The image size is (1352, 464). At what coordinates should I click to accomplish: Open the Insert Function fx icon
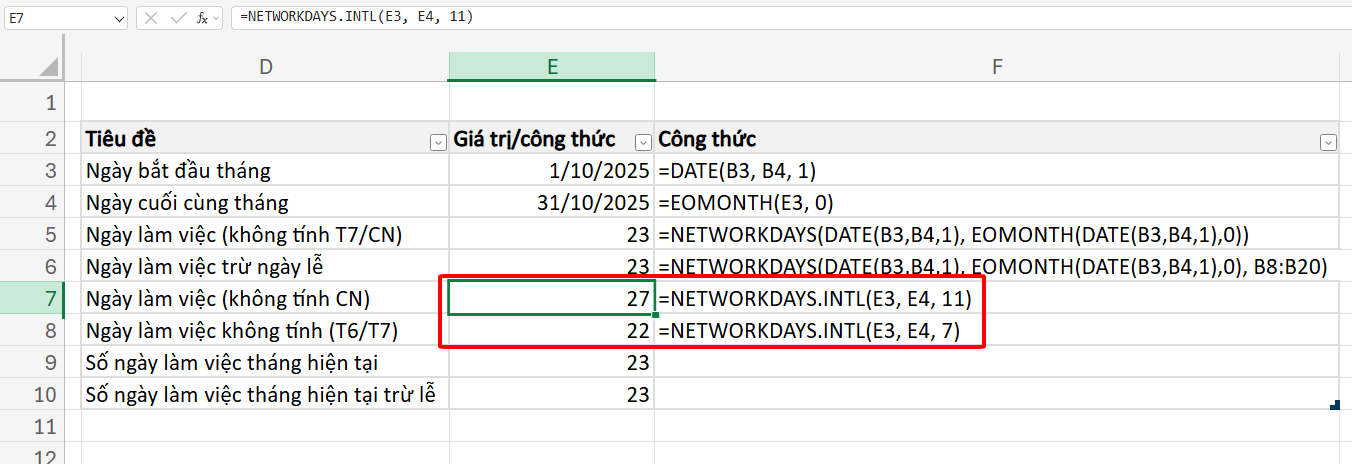[x=203, y=18]
